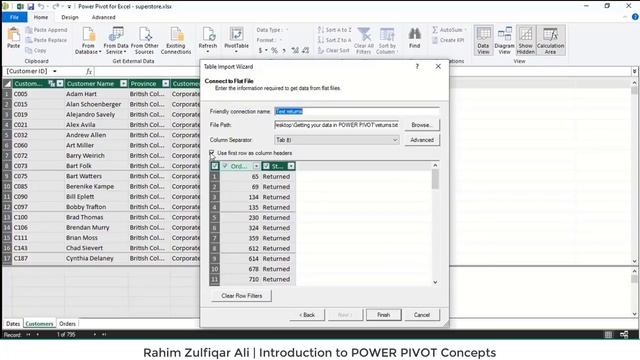640x360 pixels.
Task: Click the Back button
Action: pyautogui.click(x=307, y=315)
